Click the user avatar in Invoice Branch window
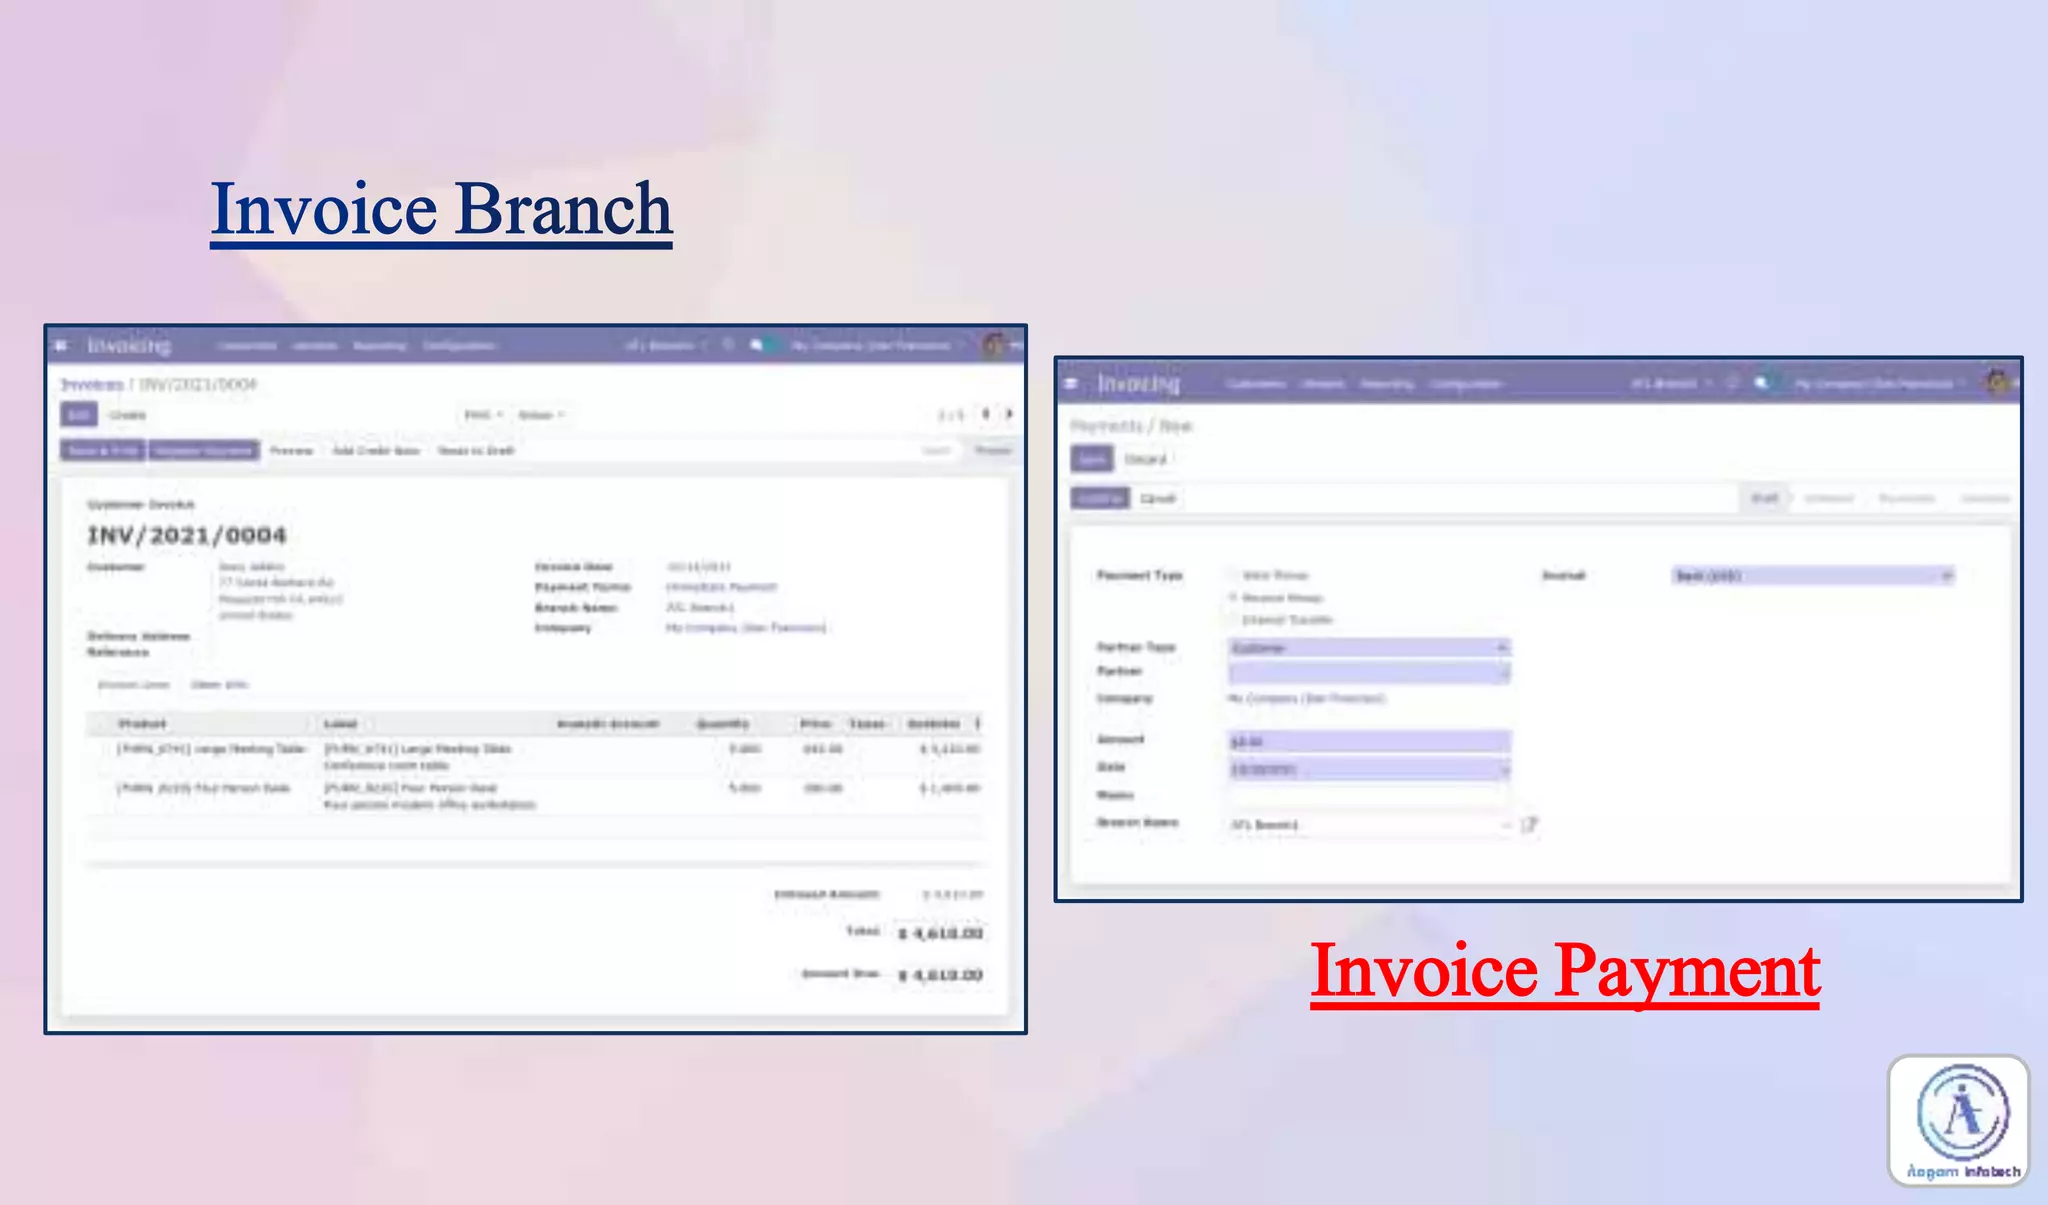 [993, 345]
